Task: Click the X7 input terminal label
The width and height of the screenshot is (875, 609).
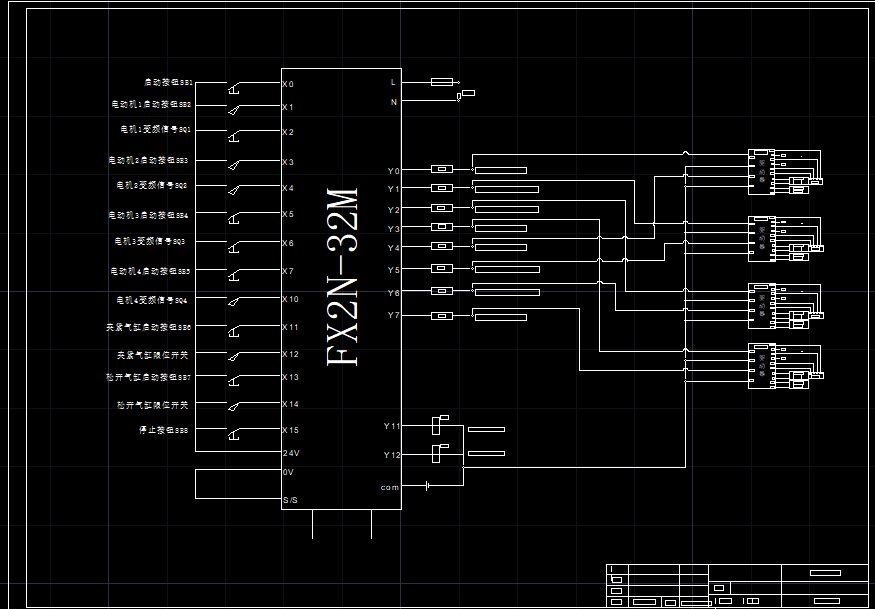Action: 288,271
